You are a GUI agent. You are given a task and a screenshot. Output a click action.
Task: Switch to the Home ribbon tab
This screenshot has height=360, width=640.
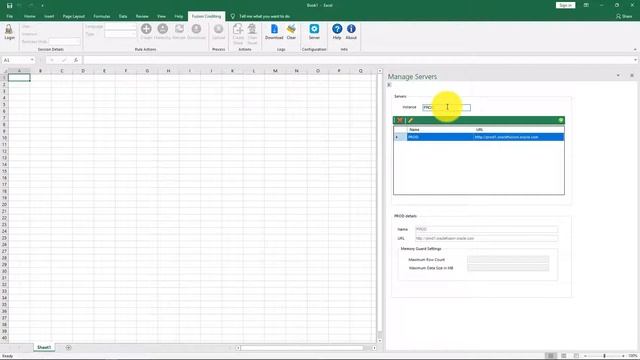click(29, 16)
